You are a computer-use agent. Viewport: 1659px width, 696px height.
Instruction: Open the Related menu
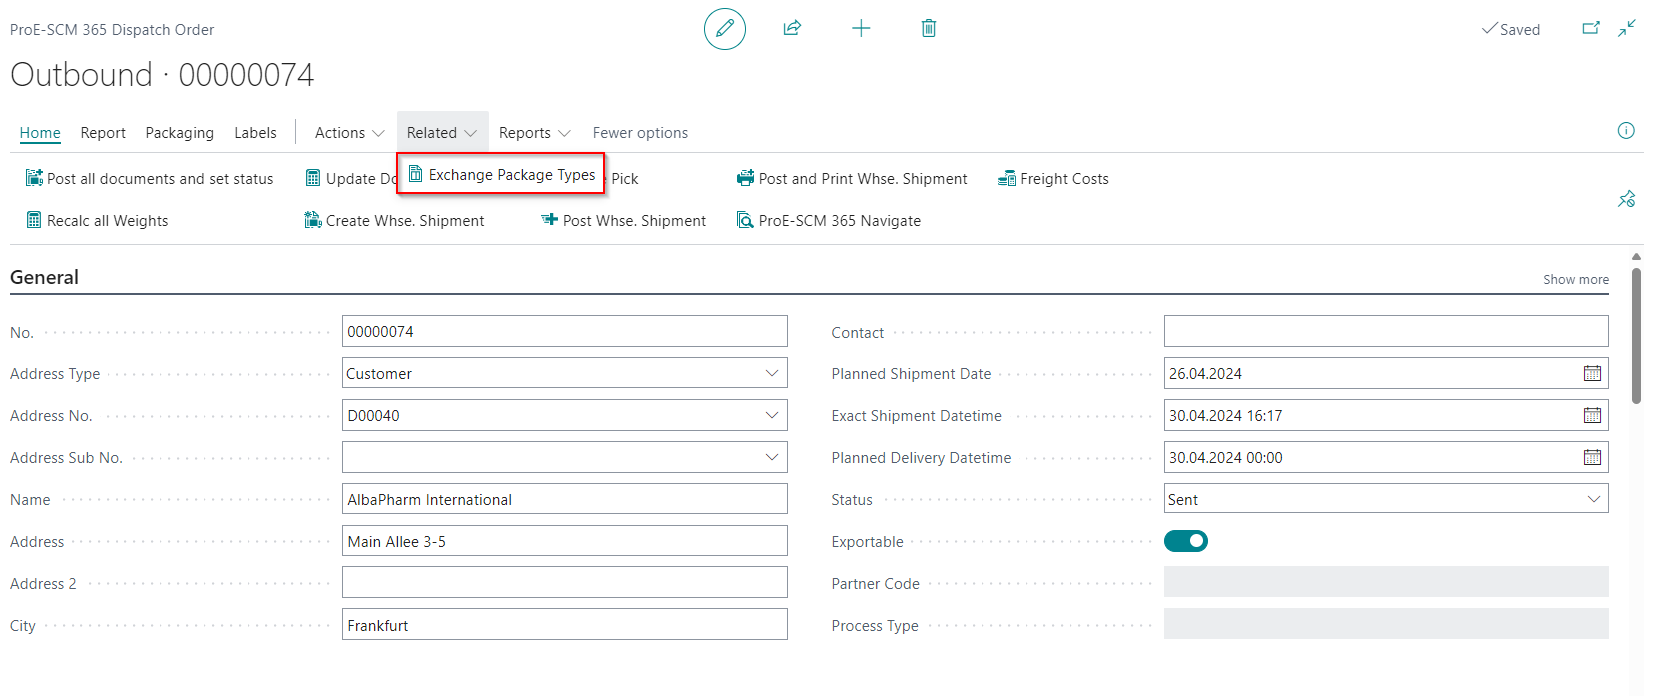(442, 133)
